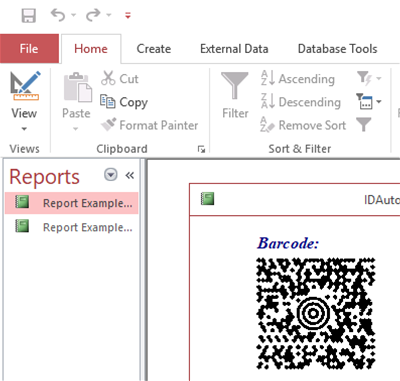Open the File tab
400x381 pixels.
point(29,49)
